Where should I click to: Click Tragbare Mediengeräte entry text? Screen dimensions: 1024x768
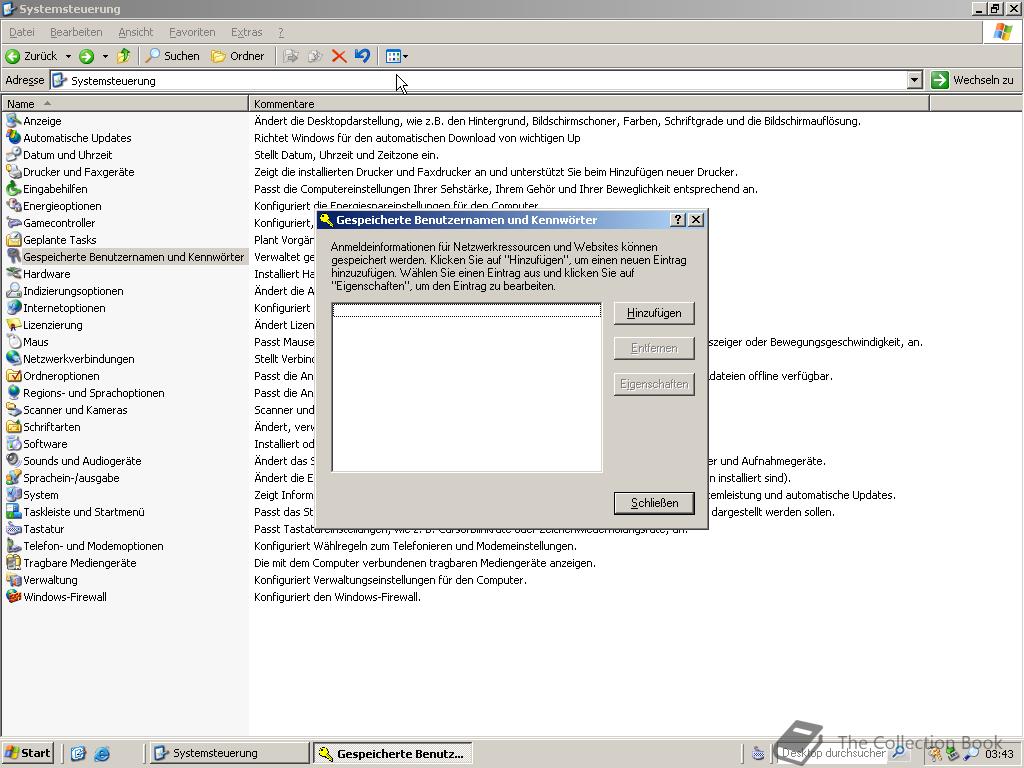(x=80, y=563)
